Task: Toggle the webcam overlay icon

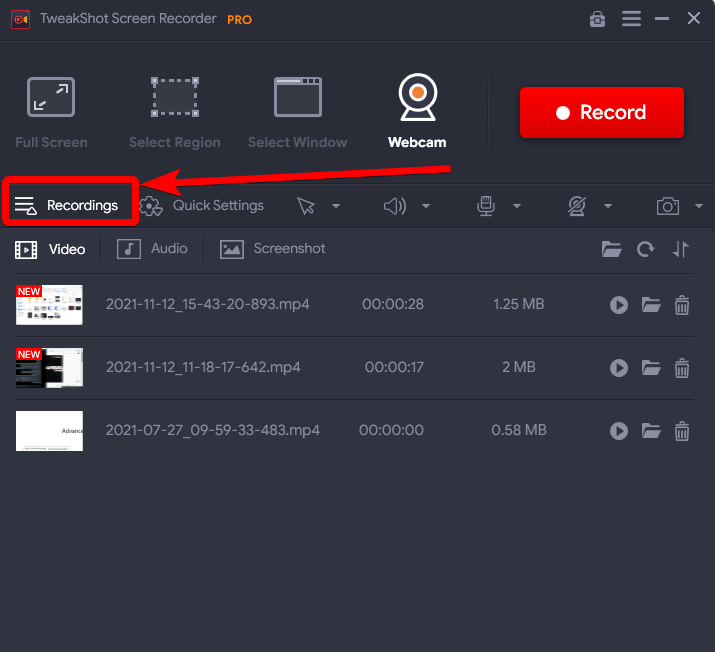Action: click(x=576, y=206)
